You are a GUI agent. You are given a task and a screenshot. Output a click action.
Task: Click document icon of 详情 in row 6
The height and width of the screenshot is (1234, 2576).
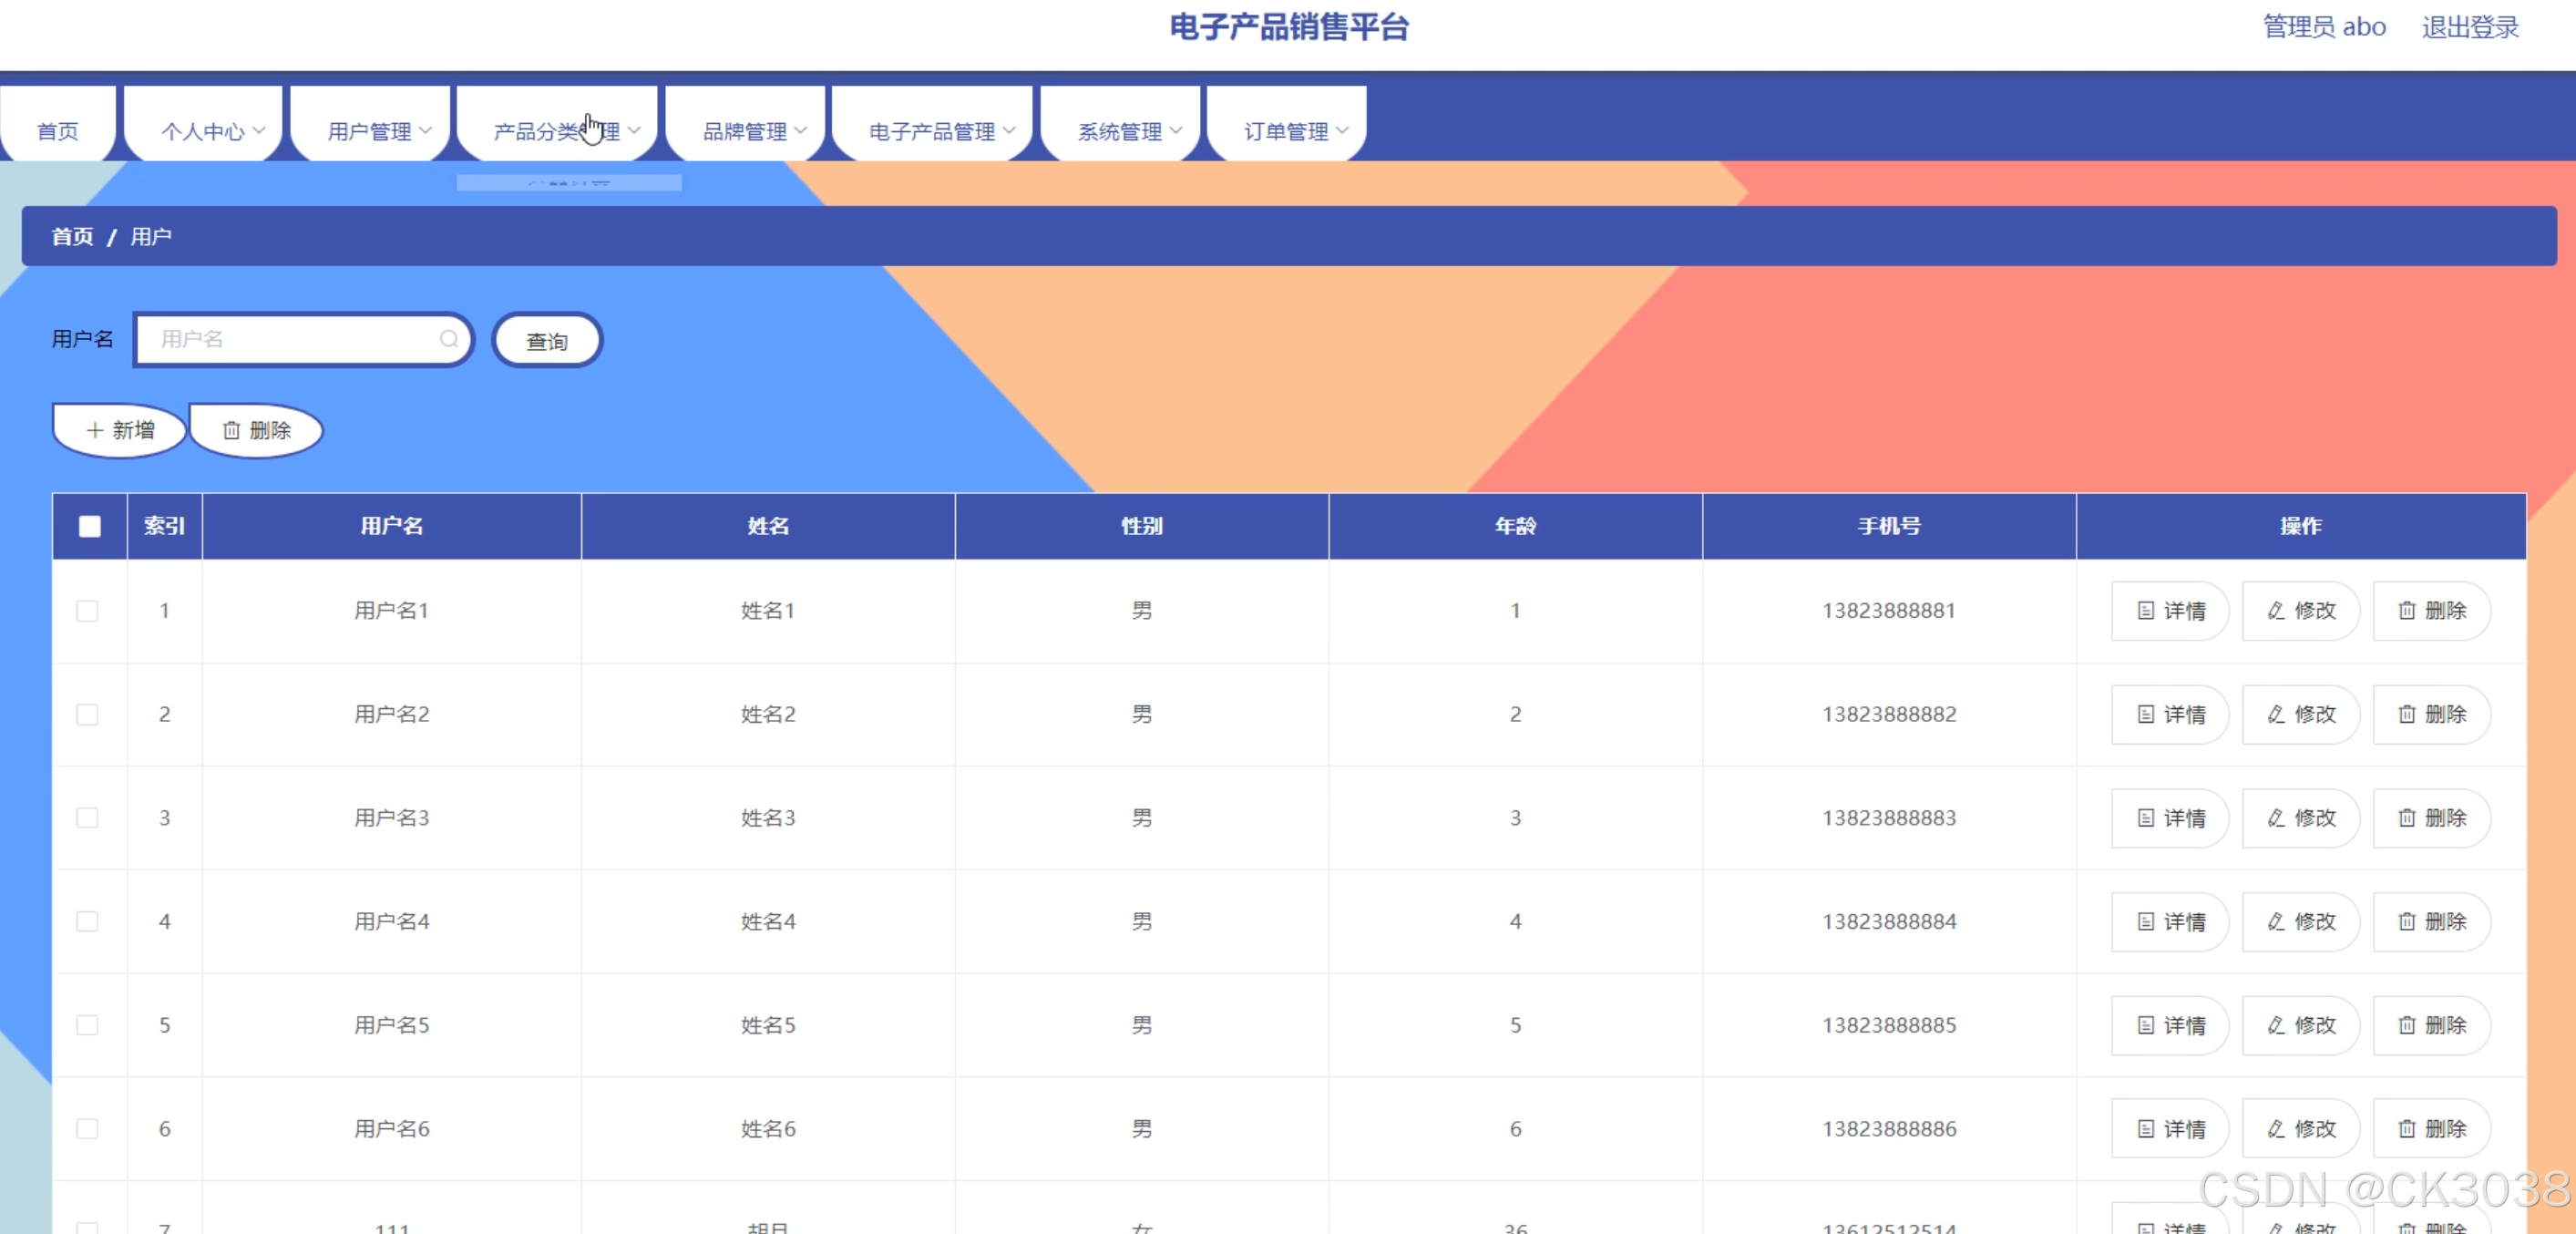pyautogui.click(x=2145, y=1129)
